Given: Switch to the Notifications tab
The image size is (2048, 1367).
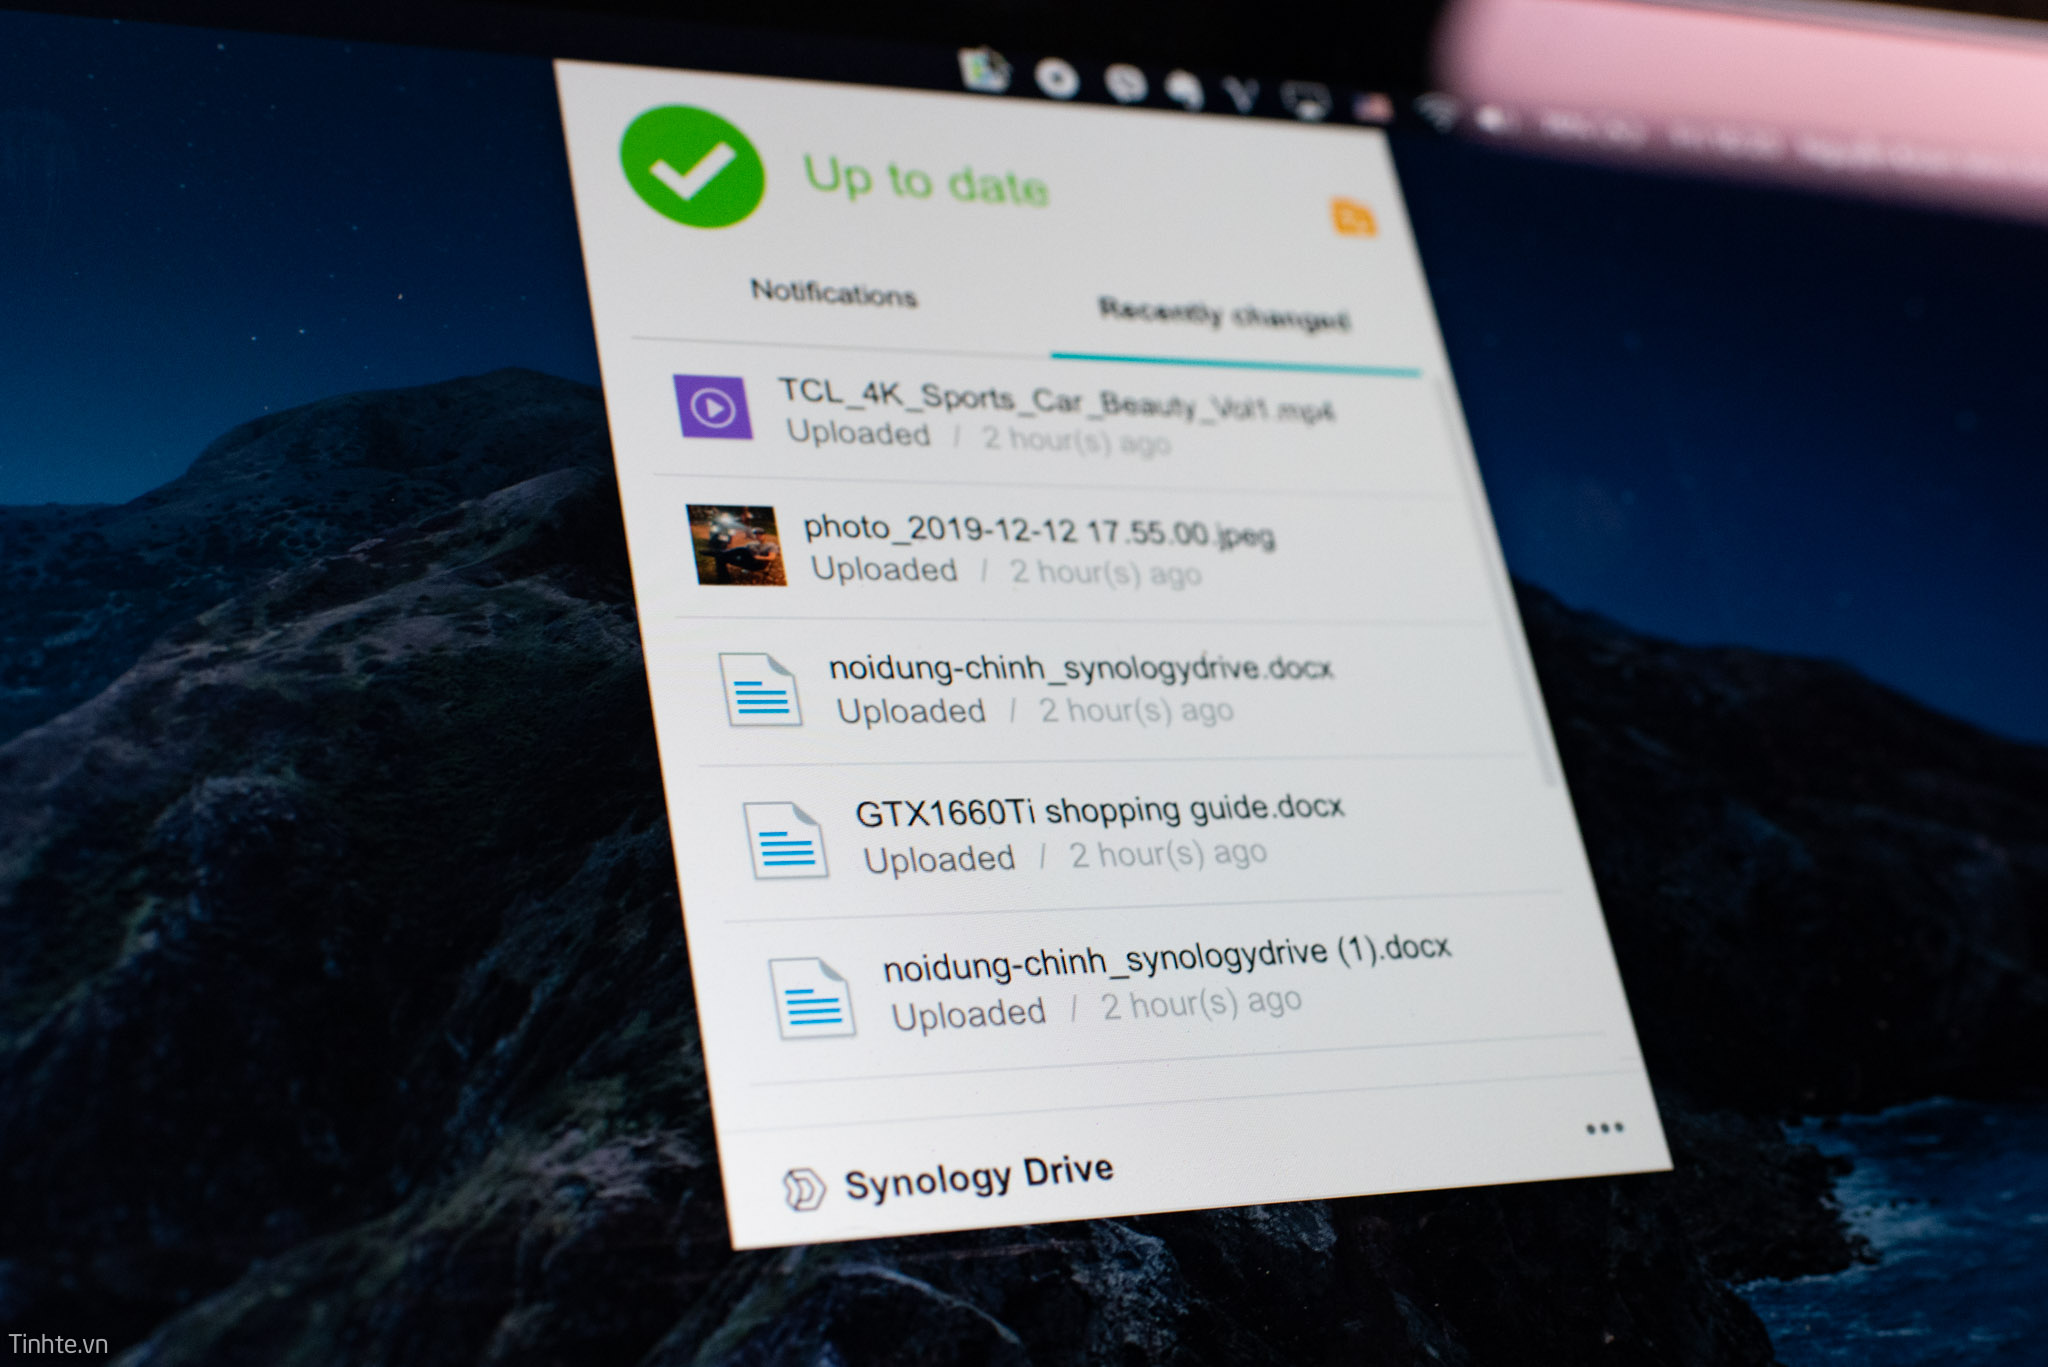Looking at the screenshot, I should (834, 293).
